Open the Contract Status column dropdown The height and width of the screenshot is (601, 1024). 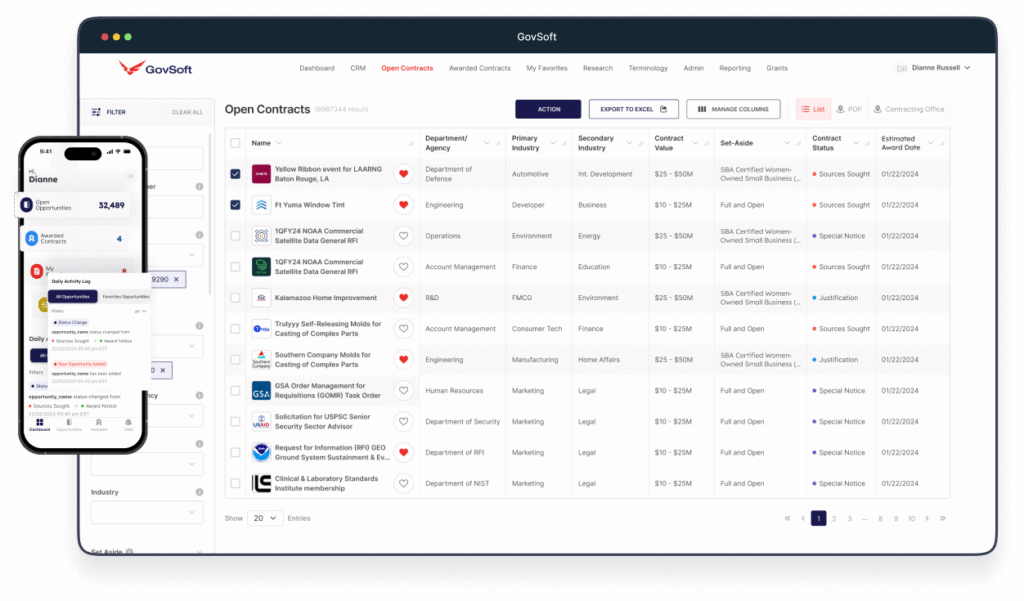pos(856,143)
